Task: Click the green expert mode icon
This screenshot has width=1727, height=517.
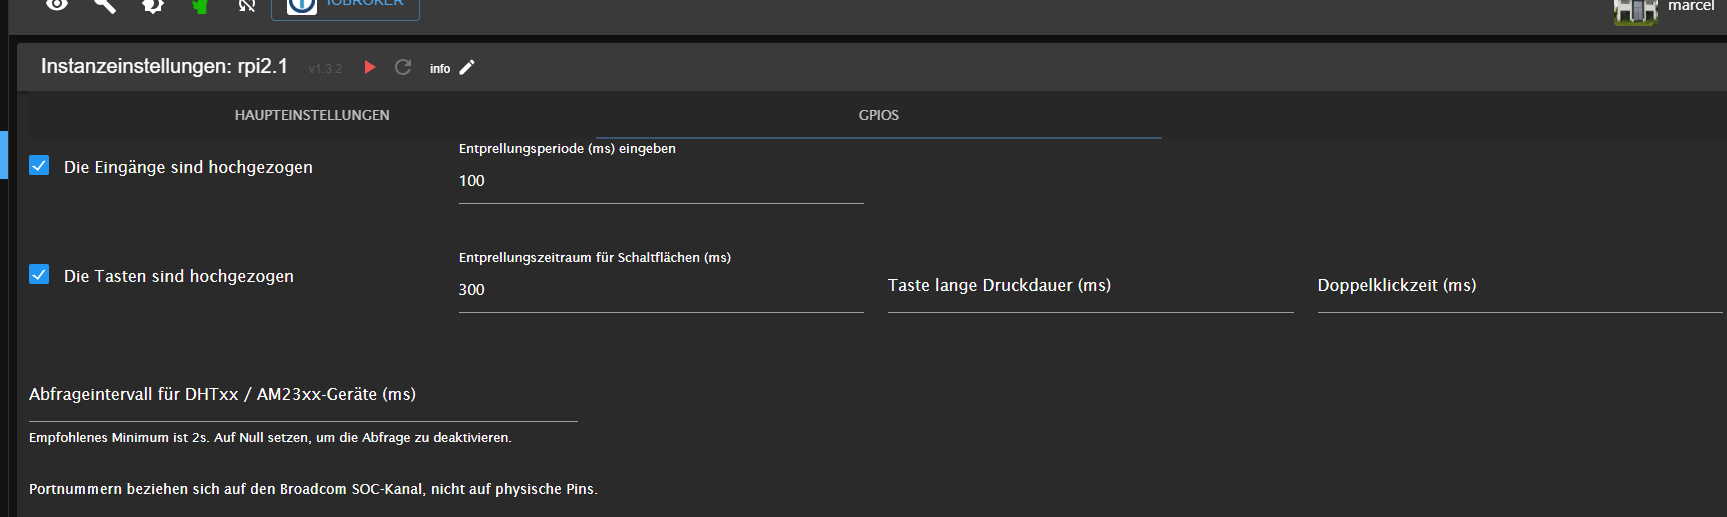Action: tap(200, 5)
